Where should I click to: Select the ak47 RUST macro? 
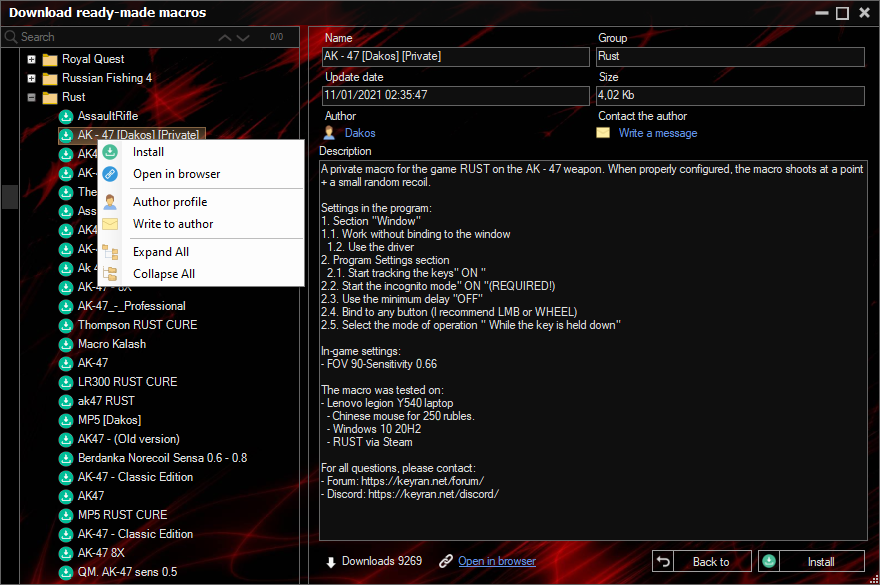click(106, 401)
